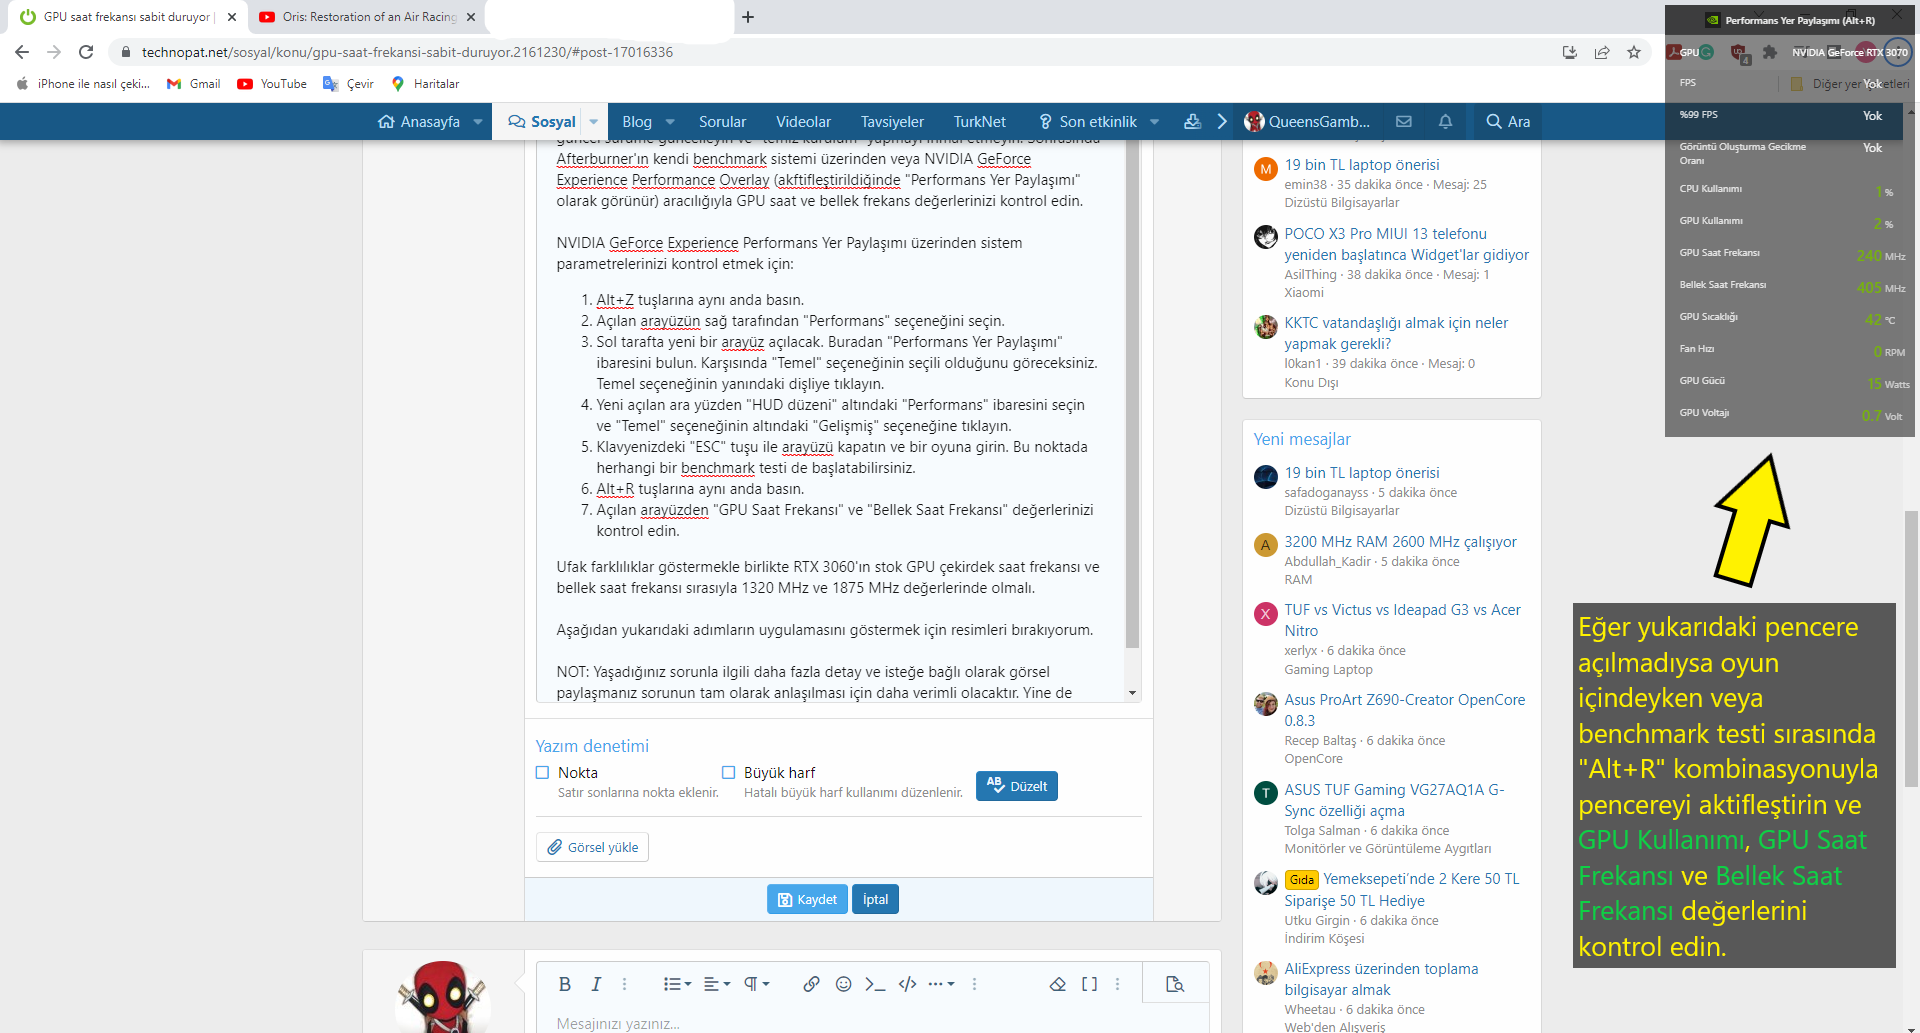This screenshot has height=1033, width=1920.
Task: Open the 'KKTC vatandaşlığı almak' thread
Action: [x=1396, y=333]
